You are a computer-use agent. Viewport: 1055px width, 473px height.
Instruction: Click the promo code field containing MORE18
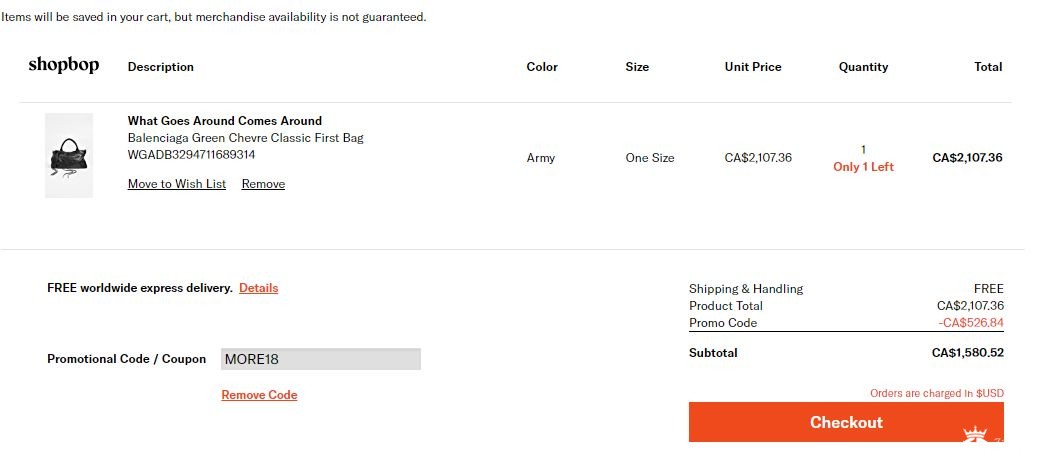click(x=320, y=359)
